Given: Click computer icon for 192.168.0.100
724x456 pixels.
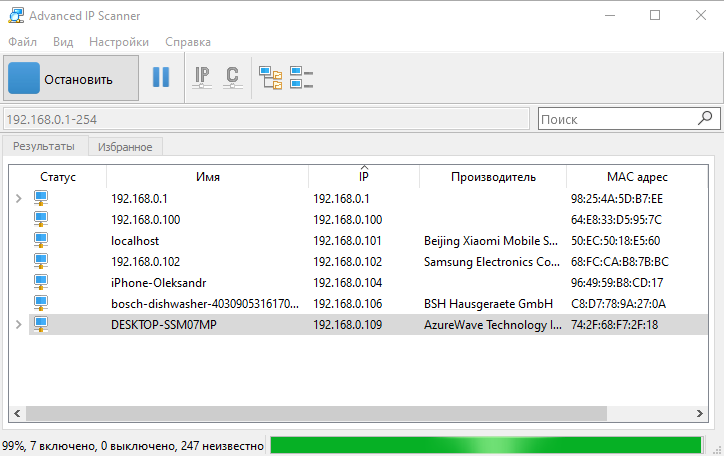Looking at the screenshot, I should tap(41, 219).
